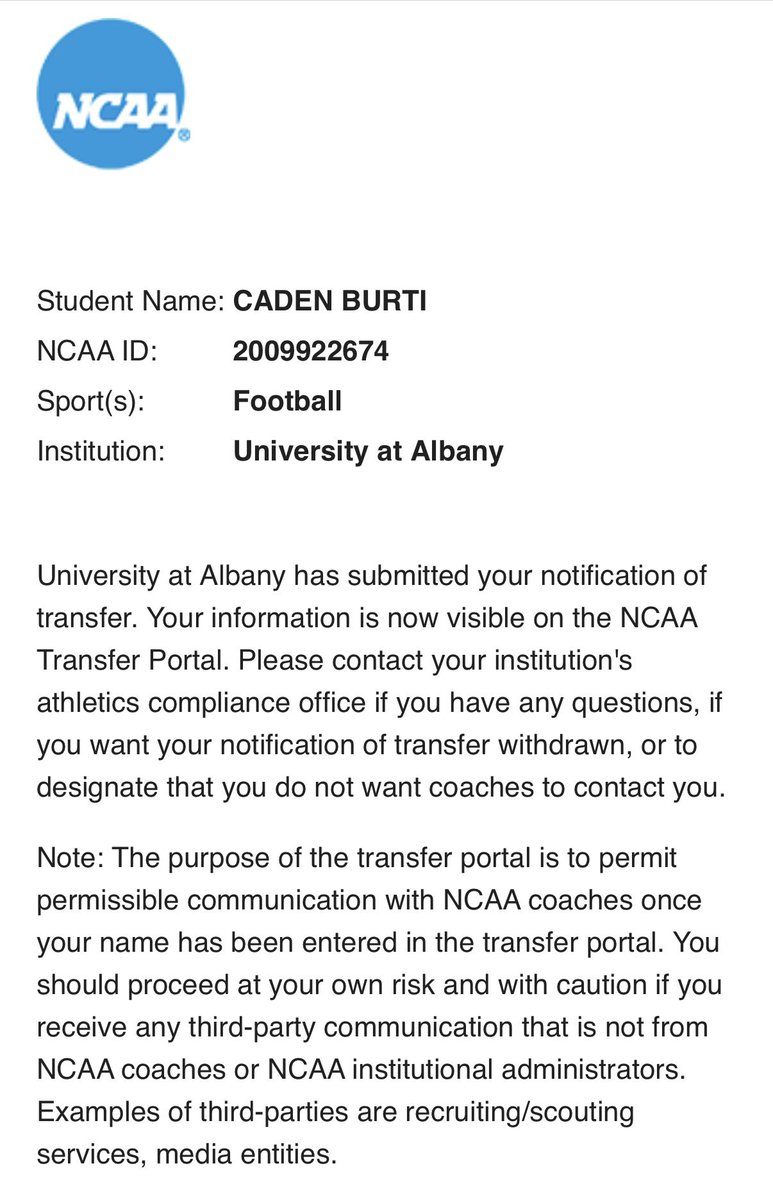Screen dimensions: 773x1200
Task: Click the NCAA blue circle logo
Action: [x=111, y=93]
